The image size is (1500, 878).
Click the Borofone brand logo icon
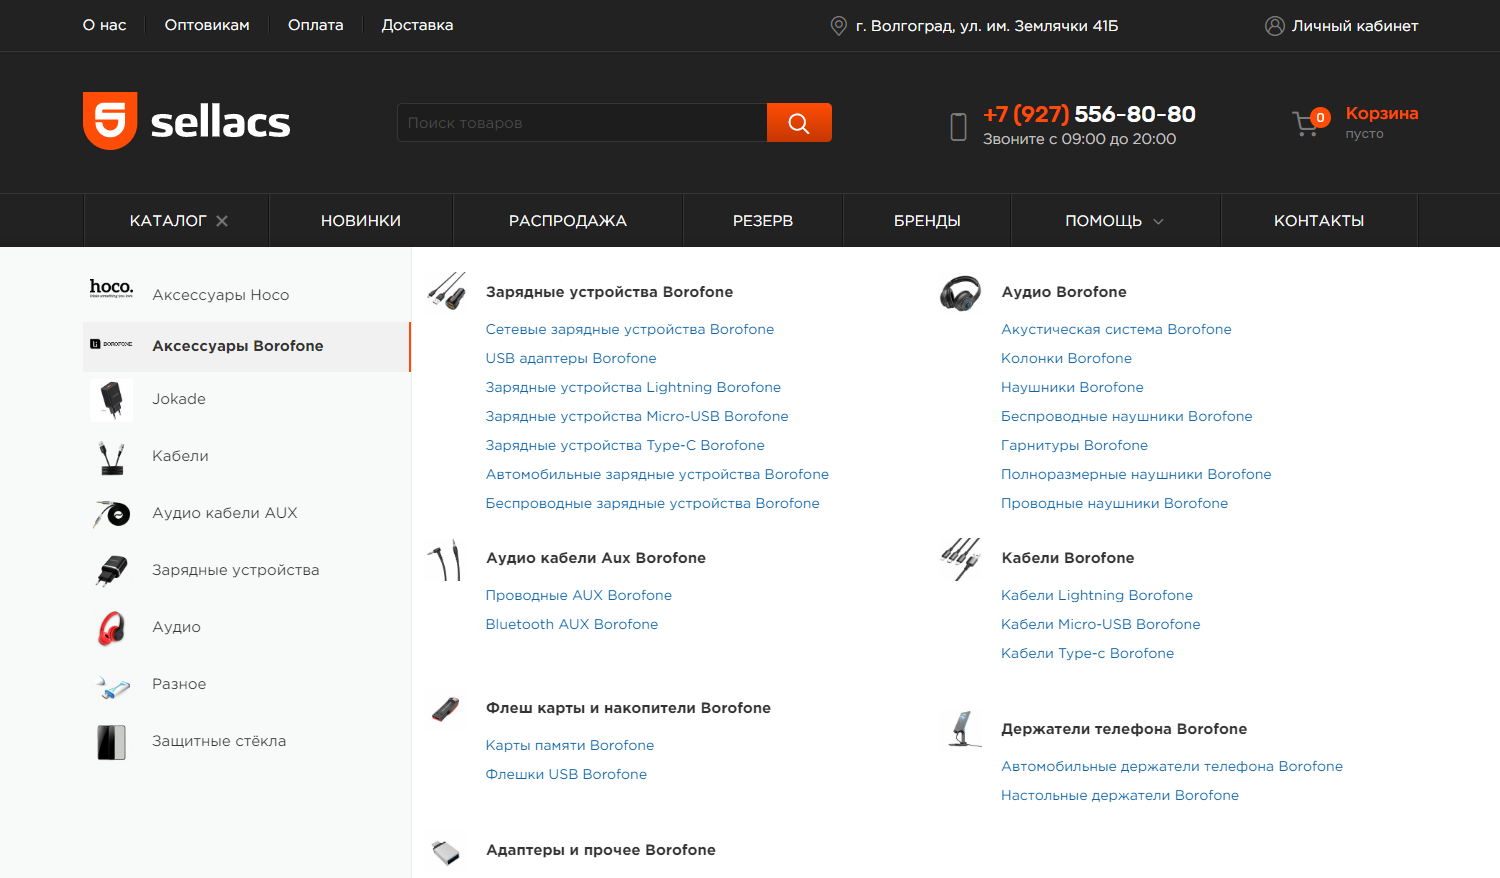click(111, 344)
